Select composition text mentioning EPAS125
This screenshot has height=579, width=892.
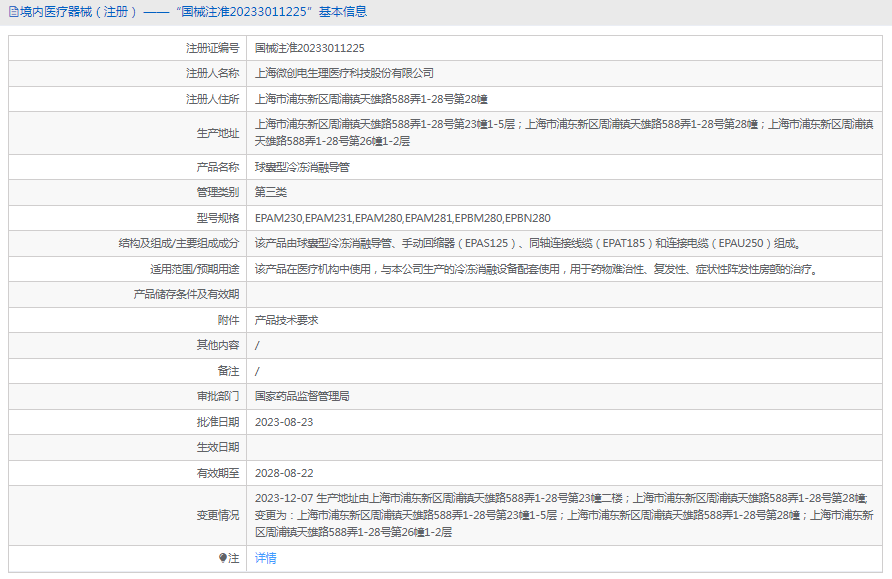coord(528,243)
